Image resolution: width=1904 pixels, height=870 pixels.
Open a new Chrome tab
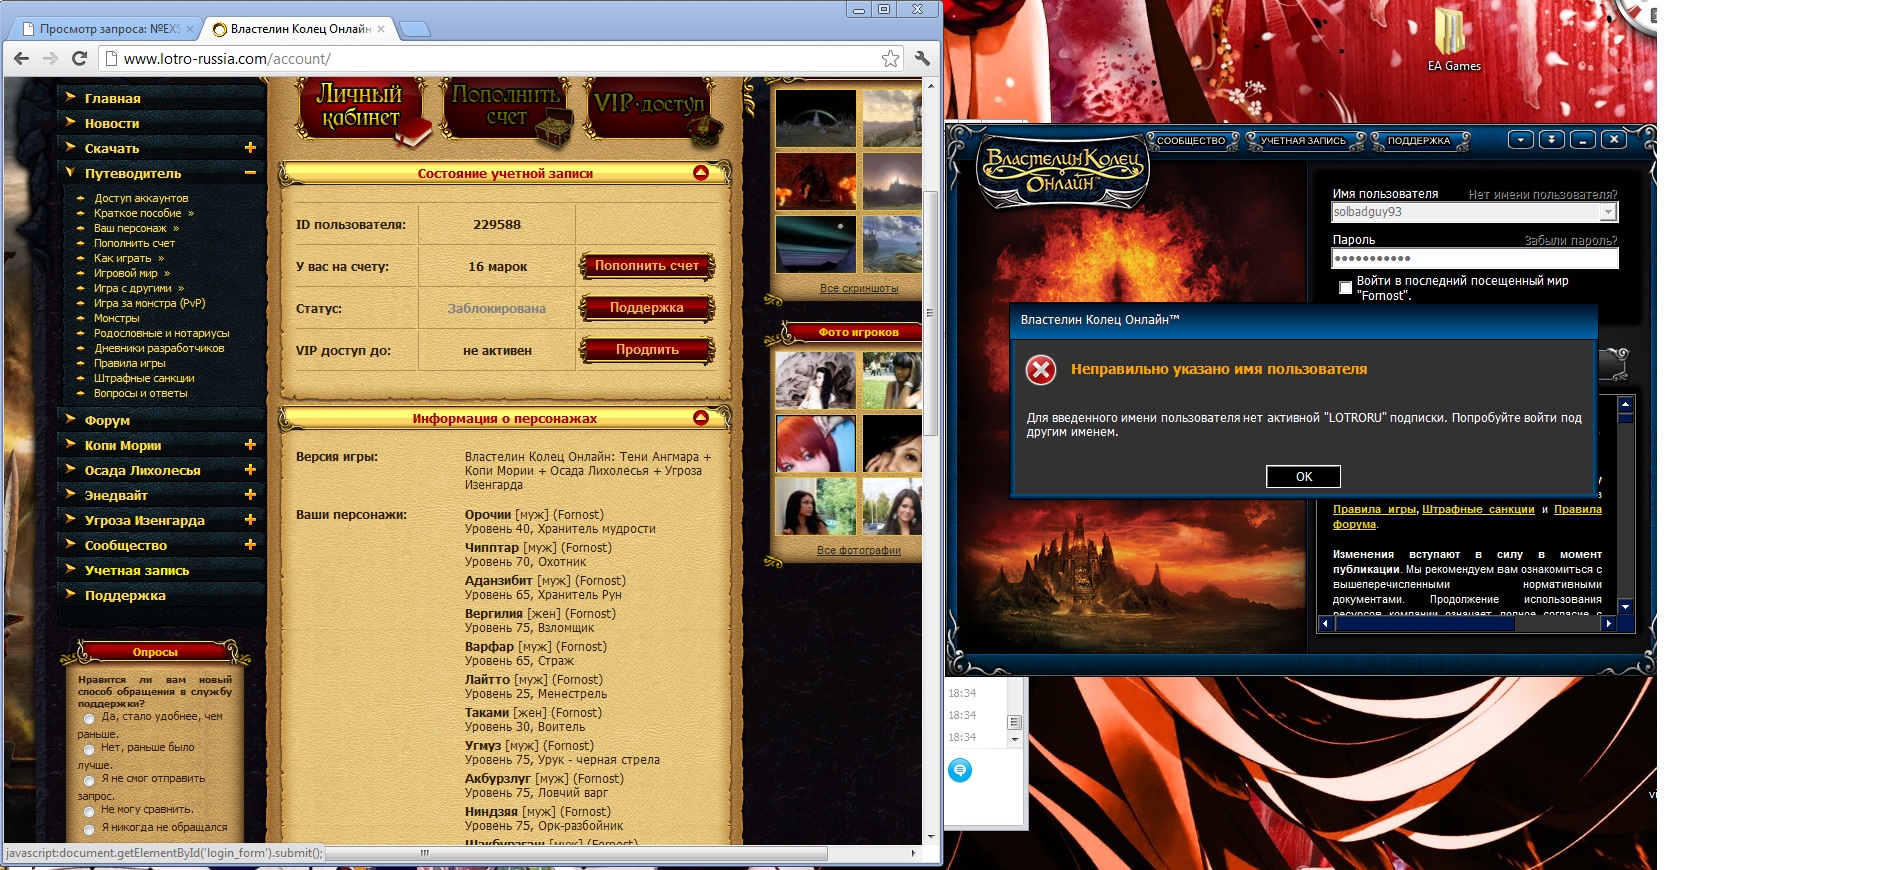(415, 29)
